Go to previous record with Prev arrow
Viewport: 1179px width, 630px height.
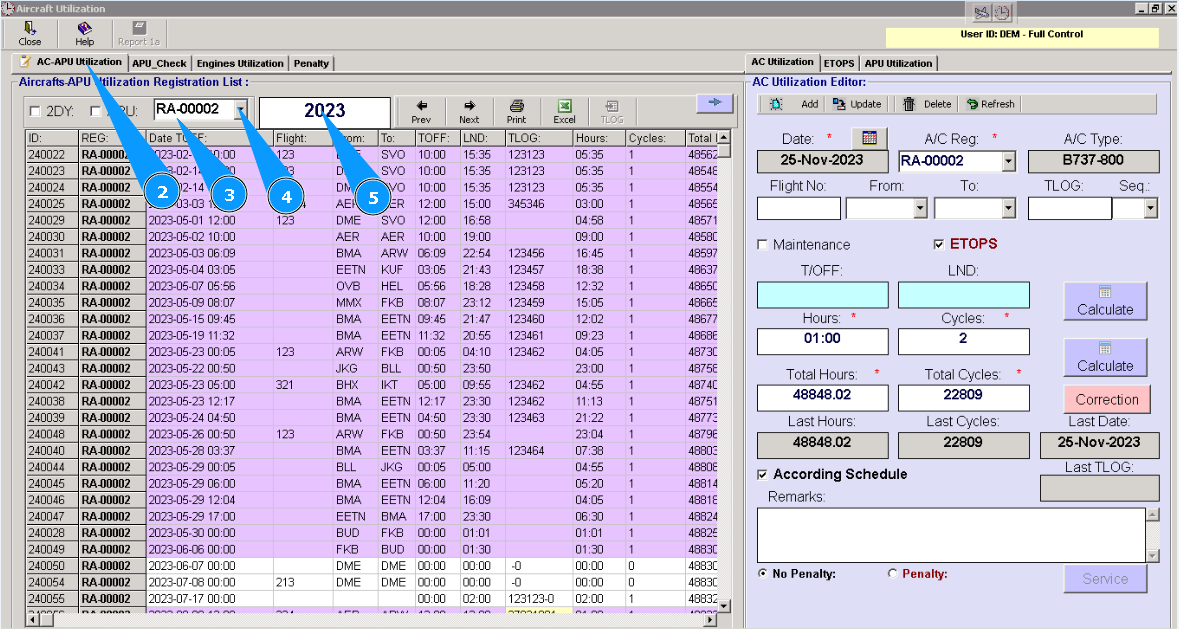click(x=421, y=111)
